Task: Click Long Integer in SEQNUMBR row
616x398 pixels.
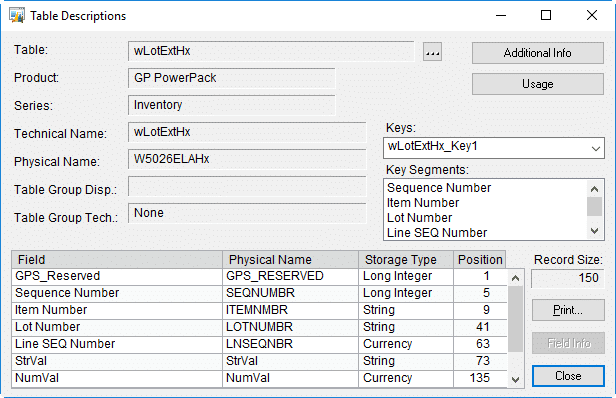Action: pyautogui.click(x=397, y=293)
